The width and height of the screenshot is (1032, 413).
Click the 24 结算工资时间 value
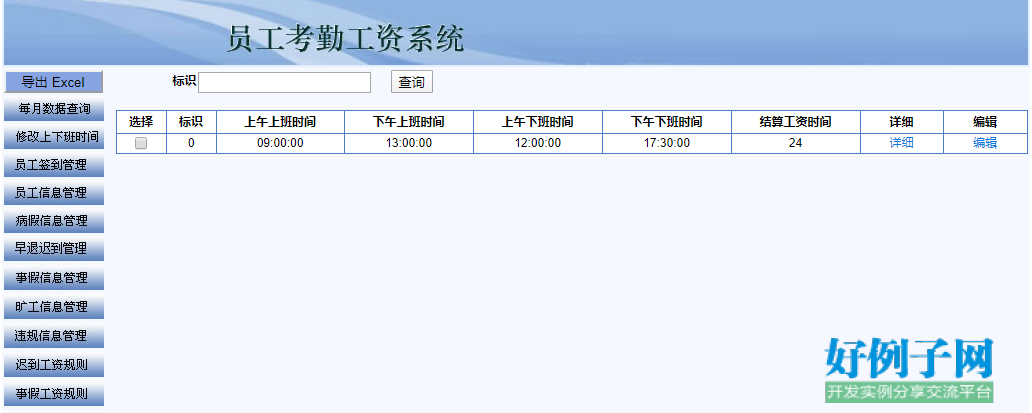point(796,143)
